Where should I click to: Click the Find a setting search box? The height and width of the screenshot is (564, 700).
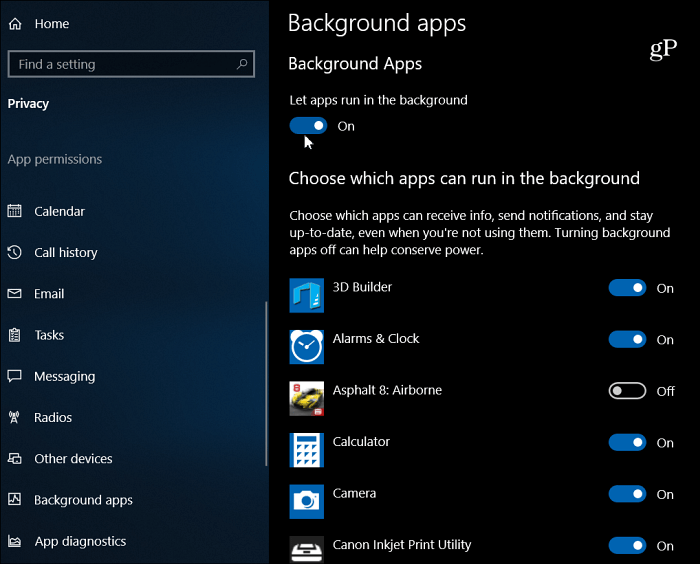(131, 64)
